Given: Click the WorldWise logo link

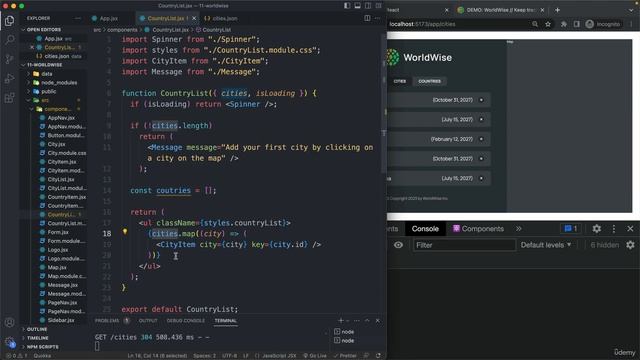Looking at the screenshot, I should (x=419, y=58).
